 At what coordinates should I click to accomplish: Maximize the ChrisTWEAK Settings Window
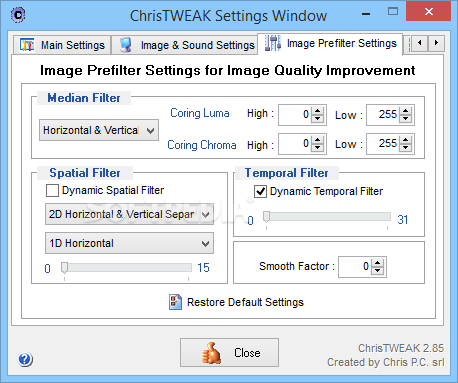(x=393, y=12)
